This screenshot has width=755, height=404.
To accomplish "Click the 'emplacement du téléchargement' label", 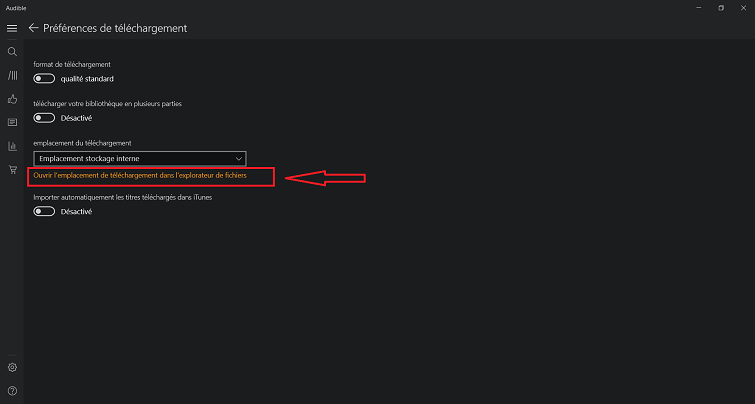I will pyautogui.click(x=82, y=143).
